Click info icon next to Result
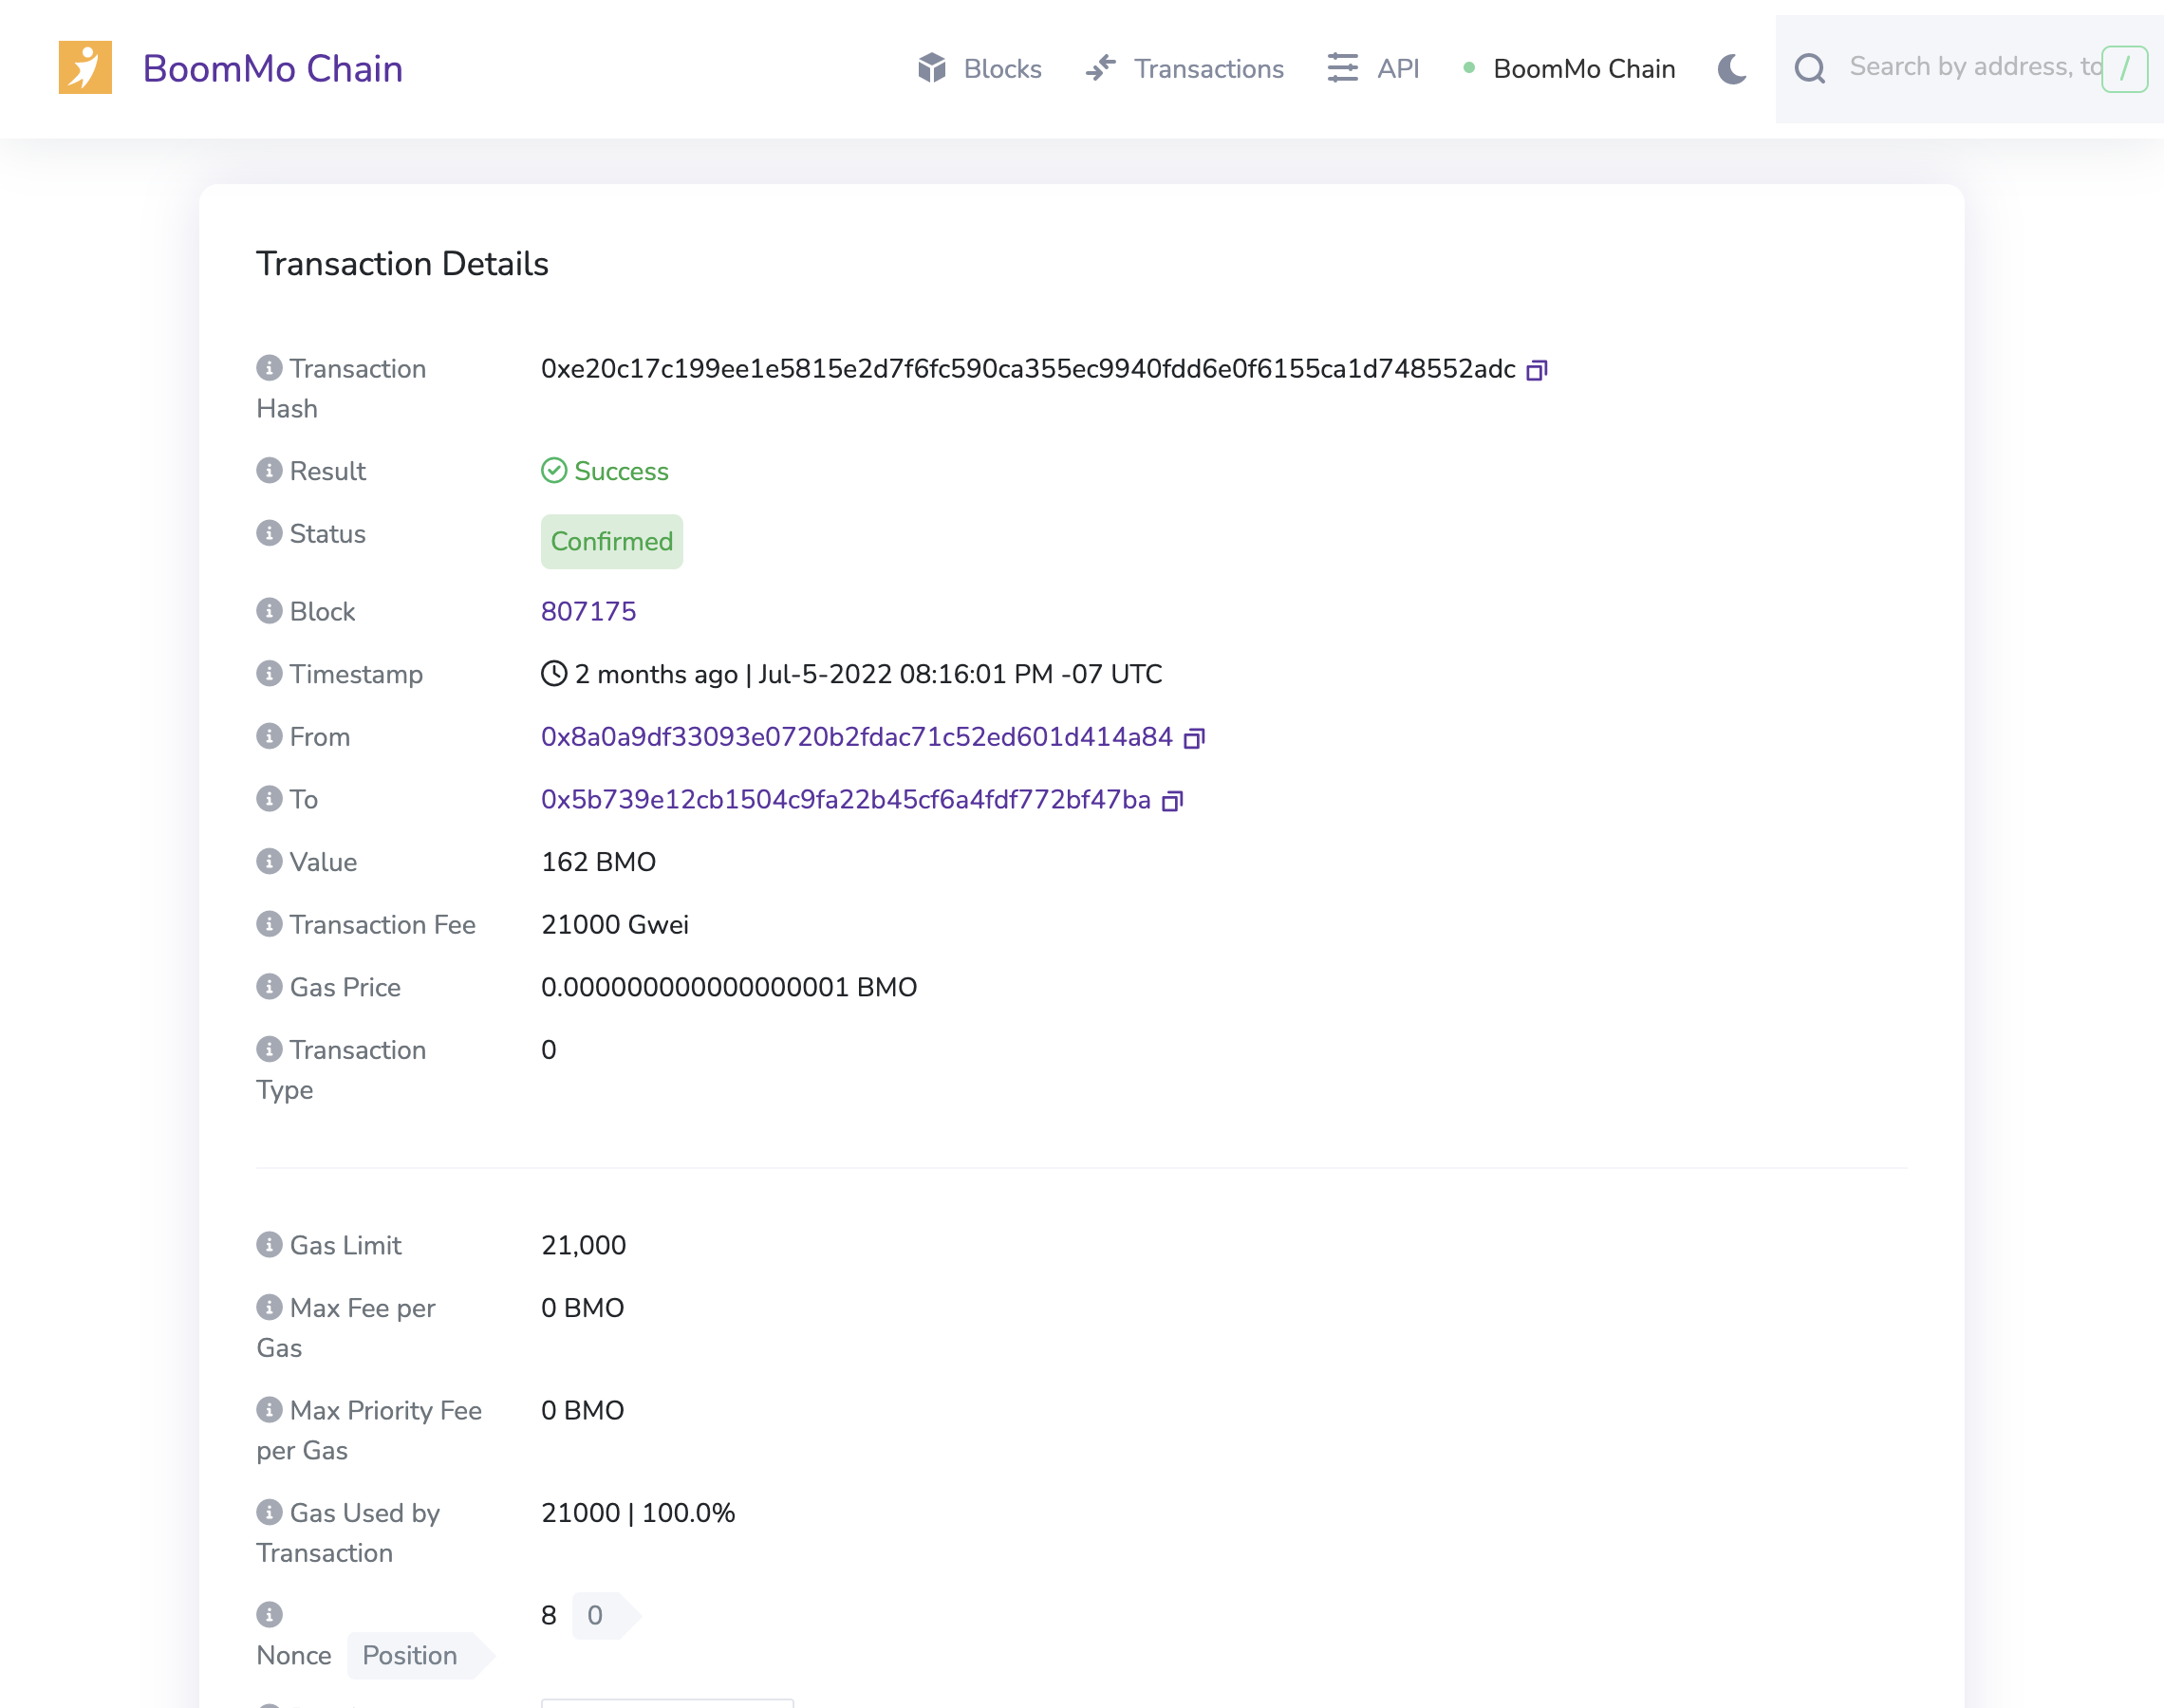Image resolution: width=2164 pixels, height=1708 pixels. [269, 470]
